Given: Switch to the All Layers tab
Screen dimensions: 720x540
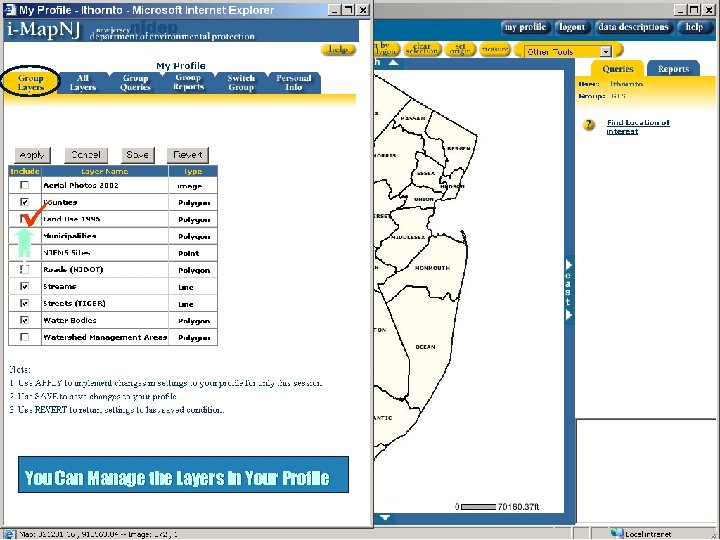Looking at the screenshot, I should click(x=83, y=83).
